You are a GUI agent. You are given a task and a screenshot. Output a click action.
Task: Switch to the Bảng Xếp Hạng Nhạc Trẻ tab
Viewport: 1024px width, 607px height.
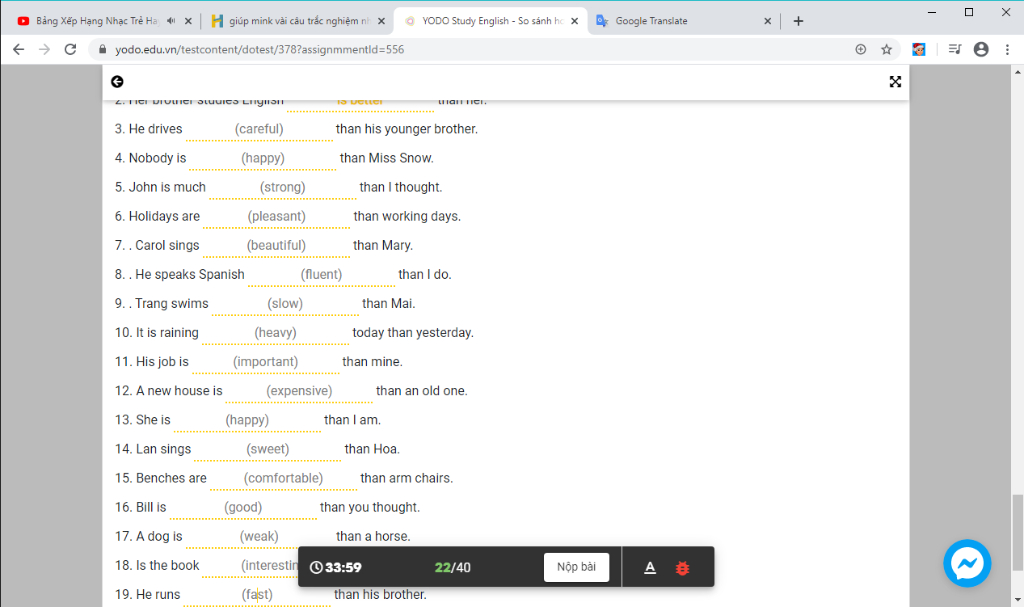97,21
